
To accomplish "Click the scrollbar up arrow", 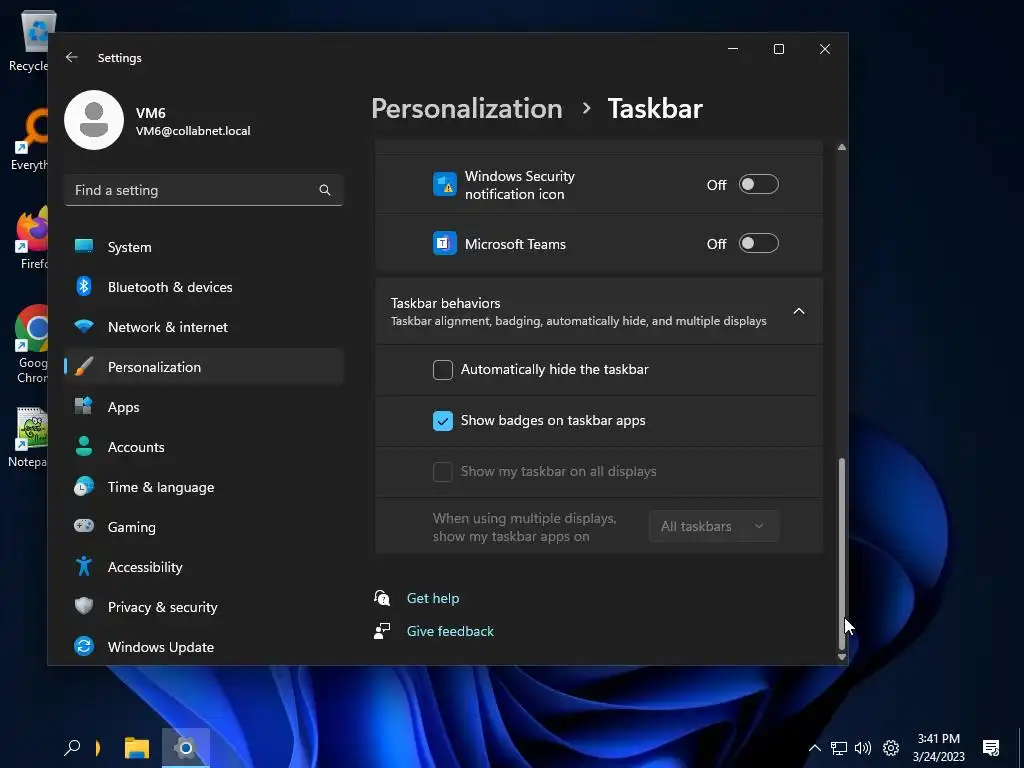I will [842, 148].
